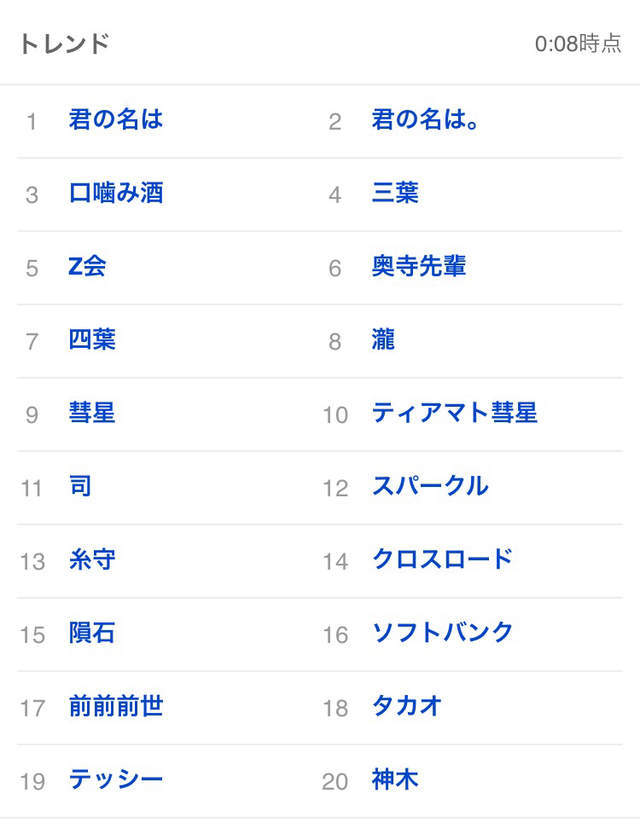
Task: Open the trend link 君の名は ranked first
Action: [x=115, y=121]
